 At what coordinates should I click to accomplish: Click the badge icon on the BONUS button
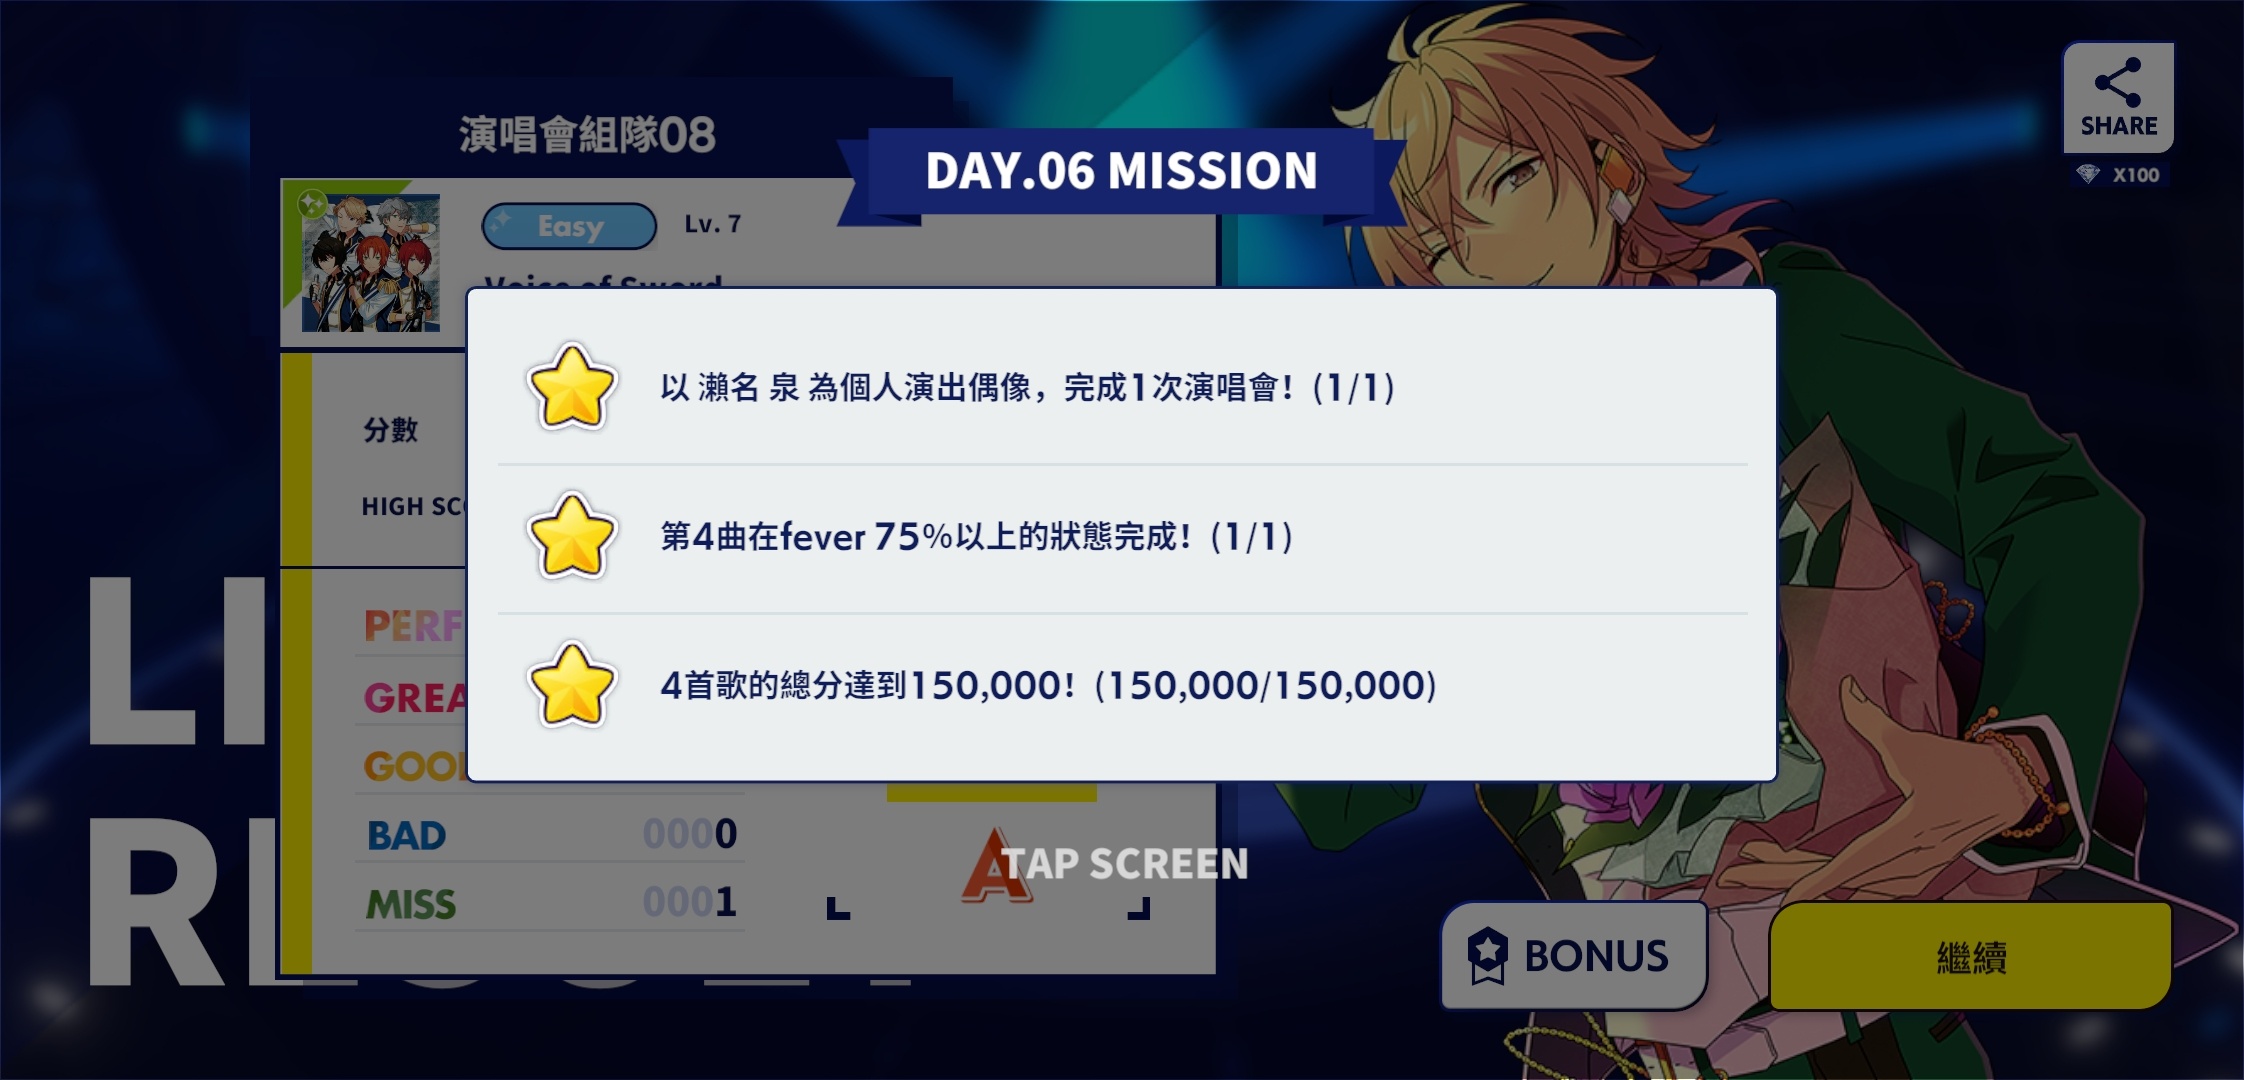[x=1487, y=956]
